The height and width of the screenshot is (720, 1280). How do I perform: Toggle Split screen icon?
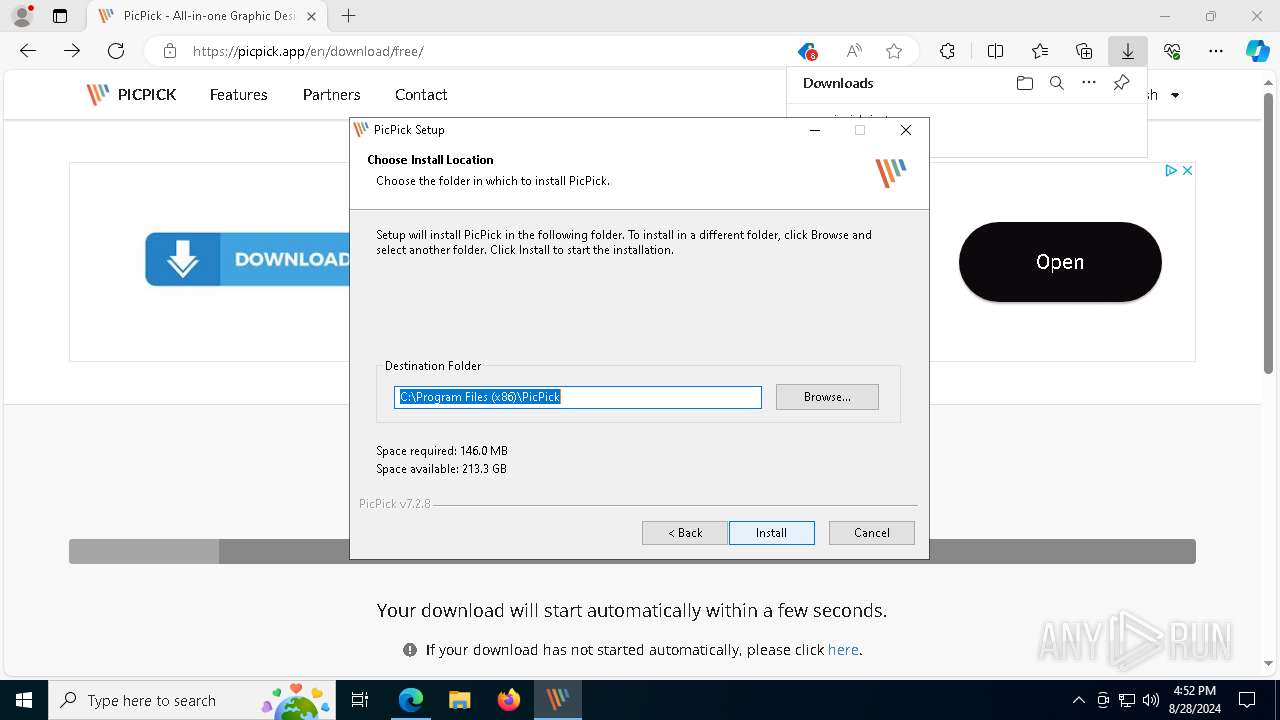tap(995, 51)
